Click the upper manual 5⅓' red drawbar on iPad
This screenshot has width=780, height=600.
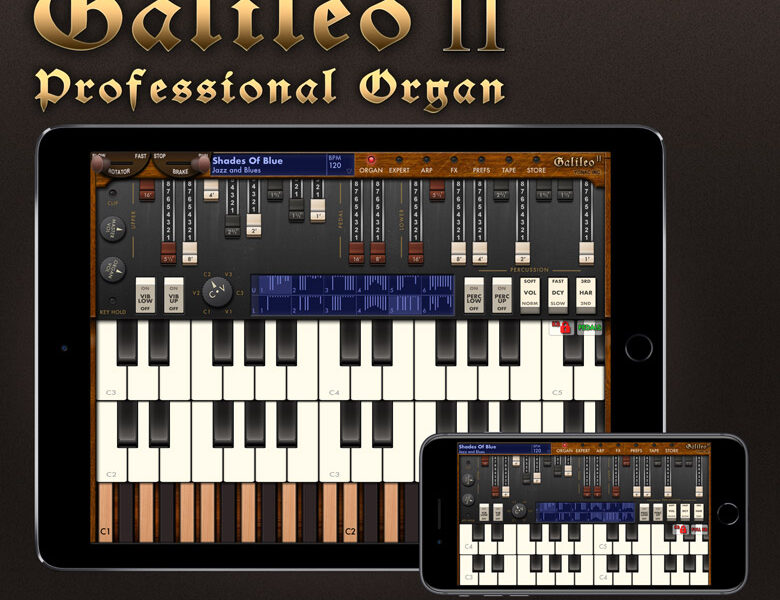point(168,253)
